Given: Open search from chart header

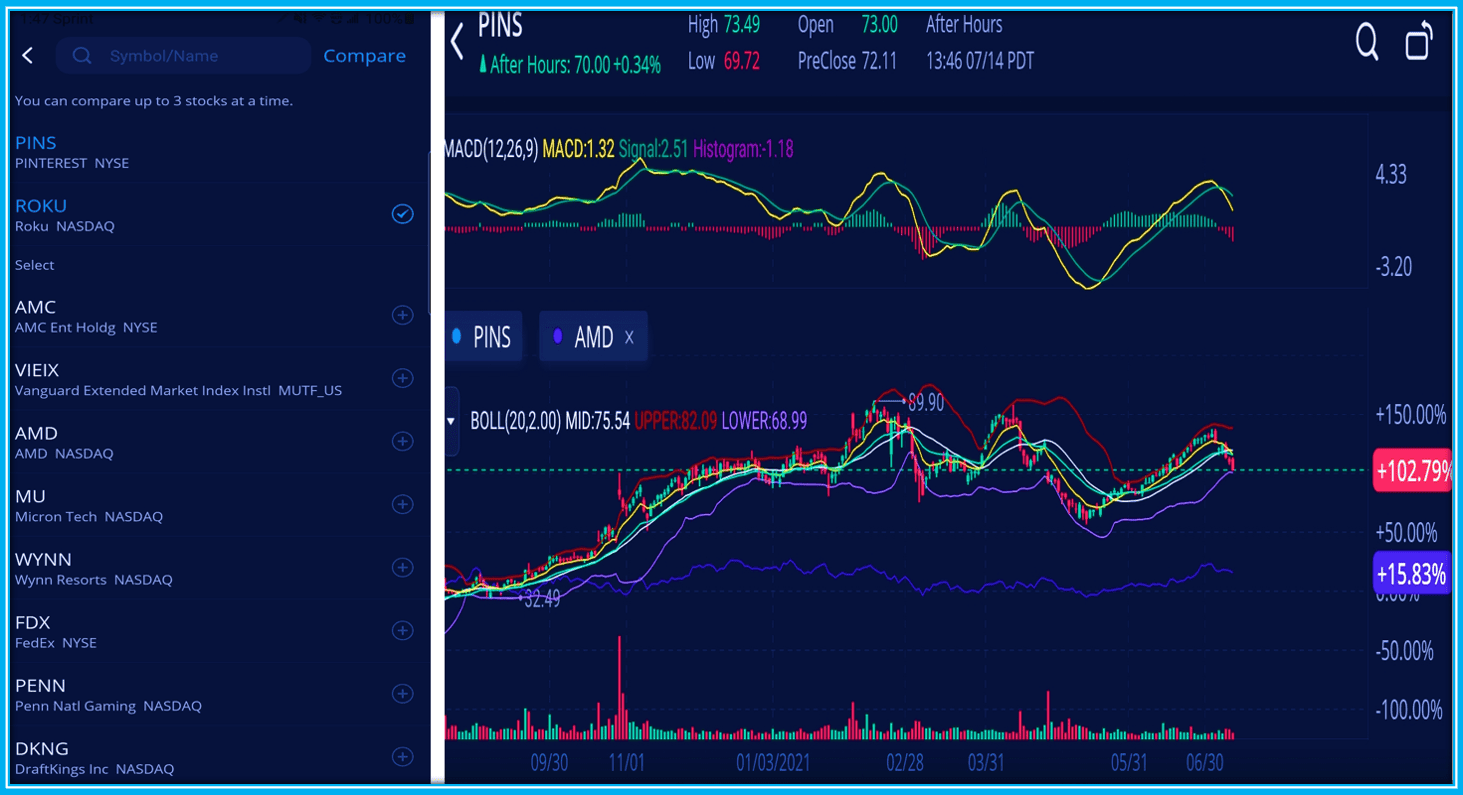Looking at the screenshot, I should [1367, 42].
